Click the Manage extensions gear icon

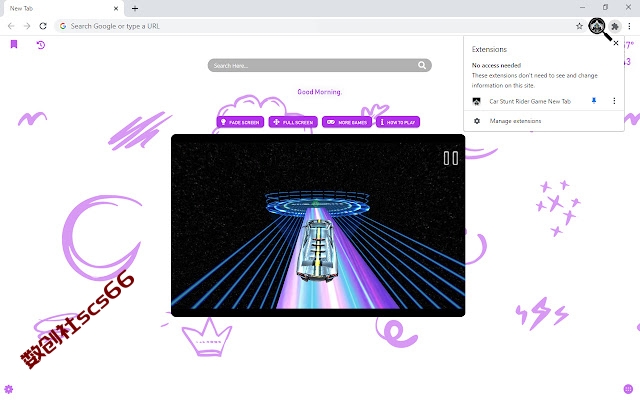(x=477, y=121)
